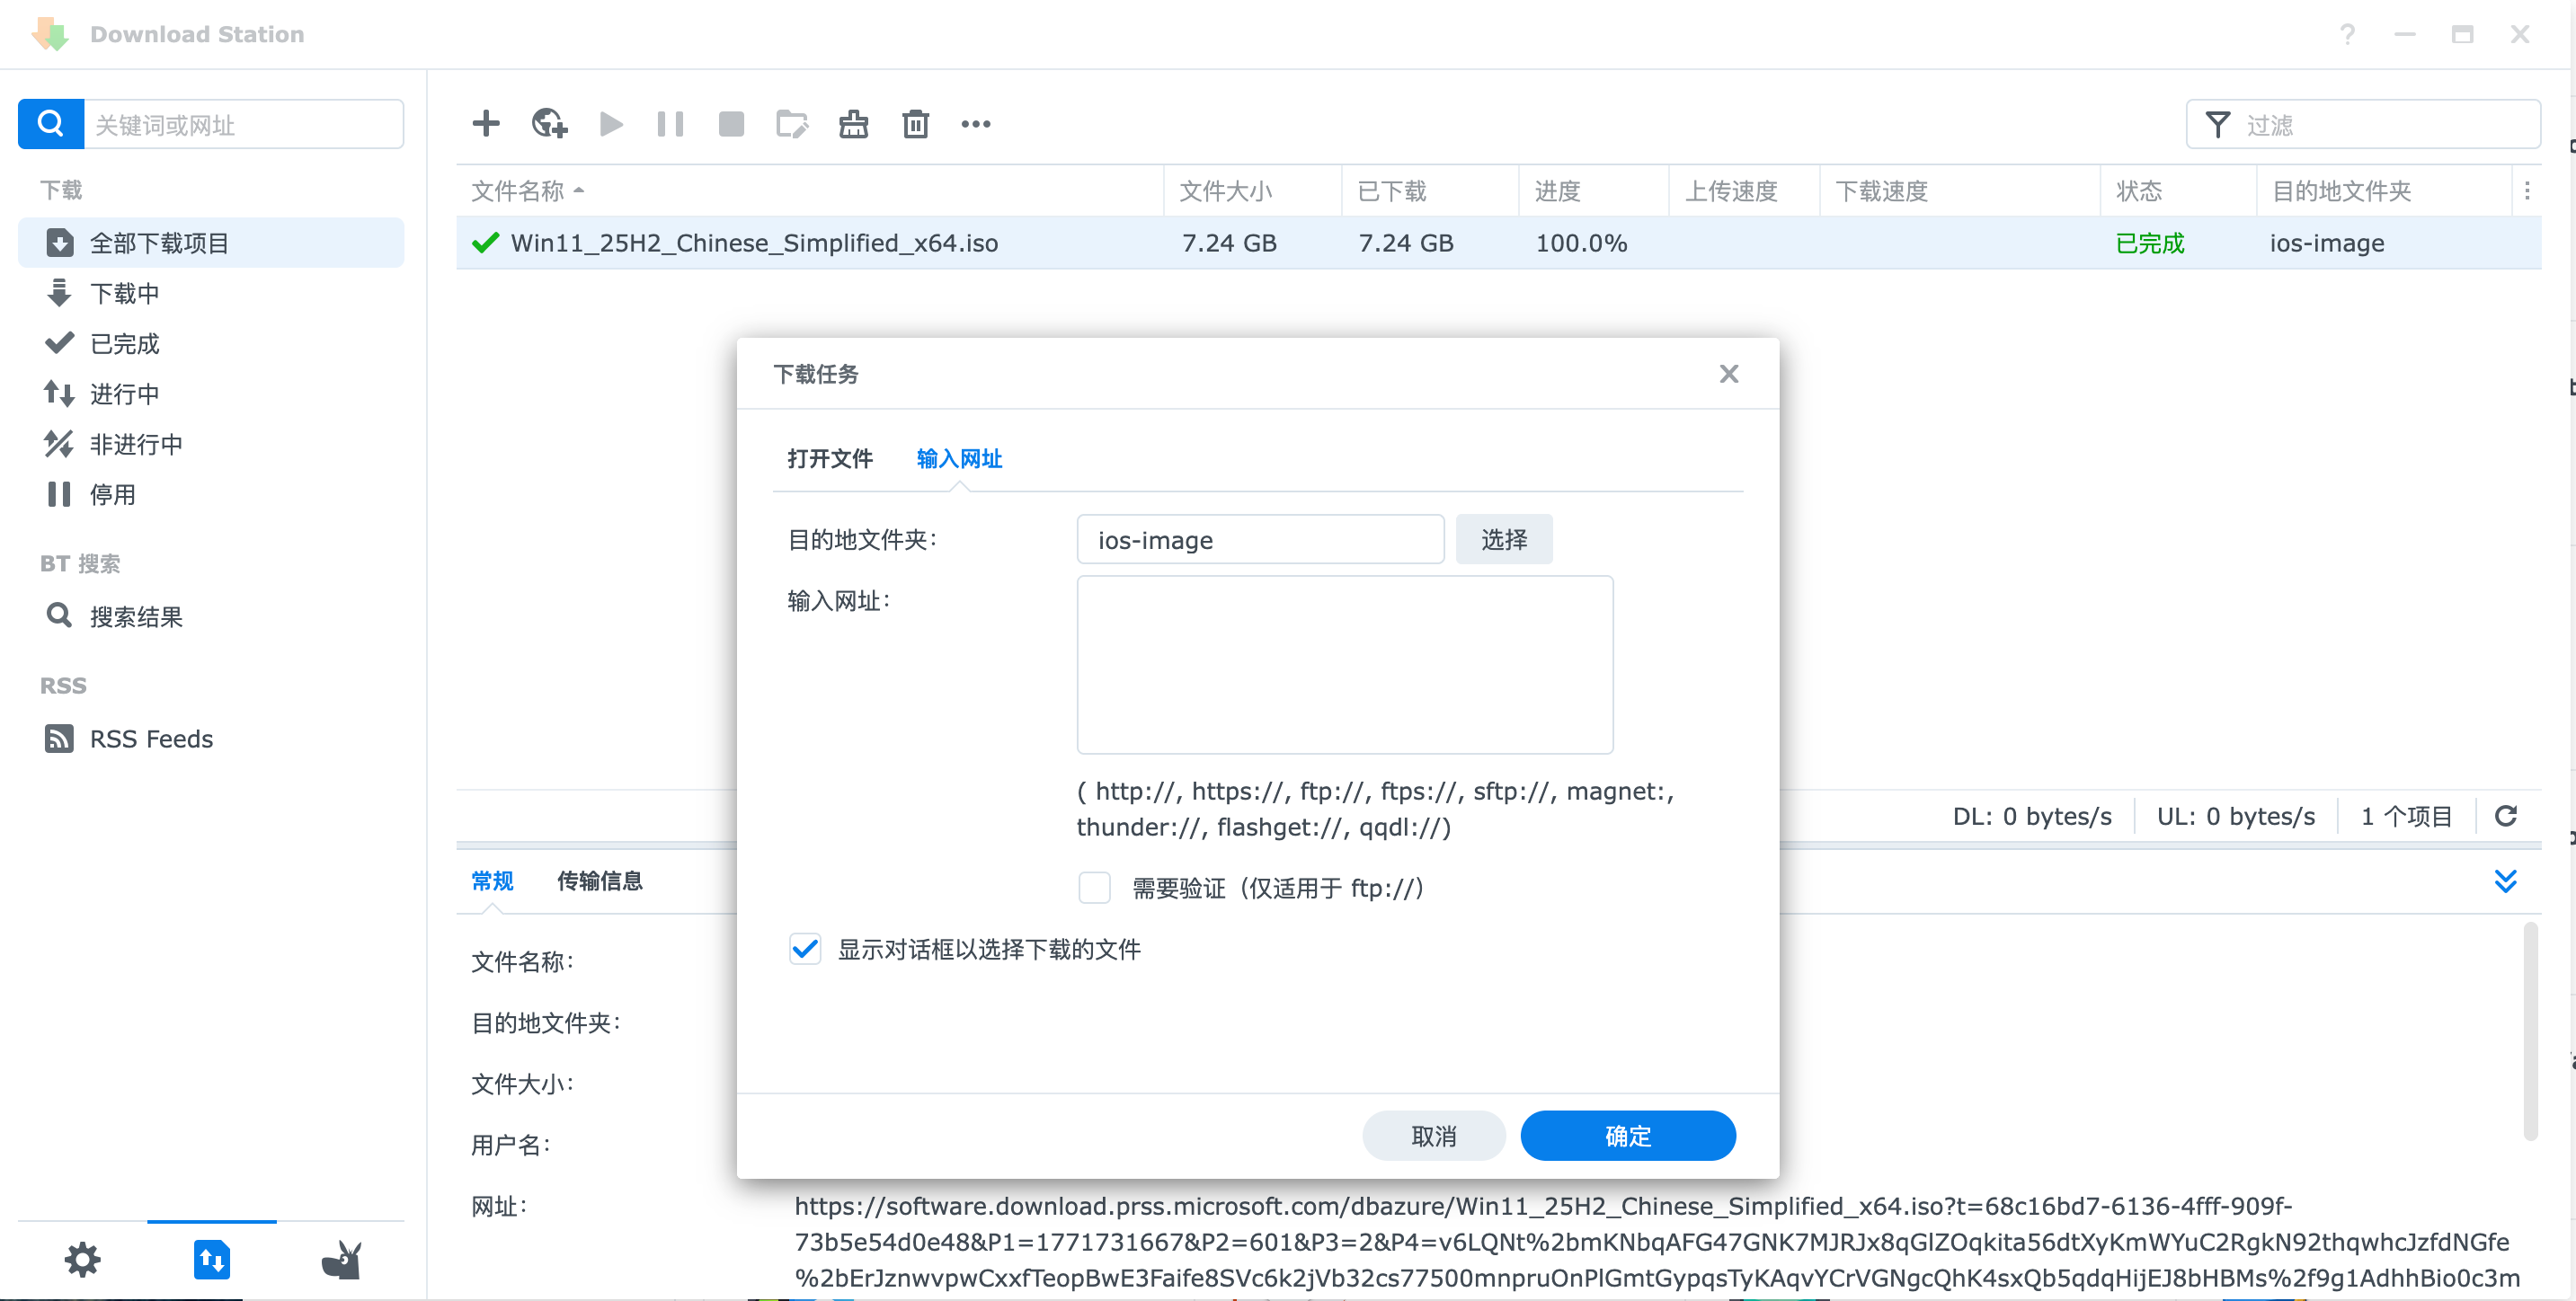Click the eMule donkey icon at bottom

click(x=341, y=1260)
